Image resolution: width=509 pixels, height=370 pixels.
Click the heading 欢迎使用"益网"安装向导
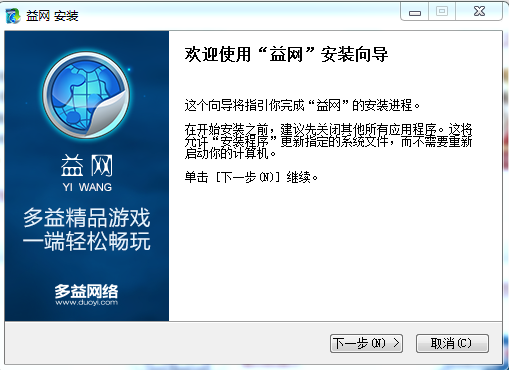coord(286,54)
